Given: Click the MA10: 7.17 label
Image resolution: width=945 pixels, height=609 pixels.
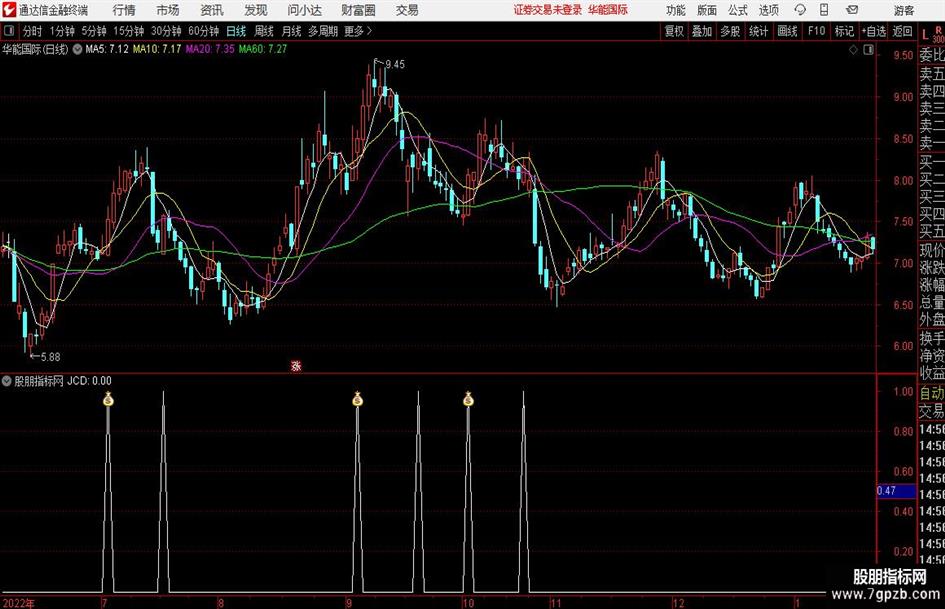Looking at the screenshot, I should pos(157,49).
